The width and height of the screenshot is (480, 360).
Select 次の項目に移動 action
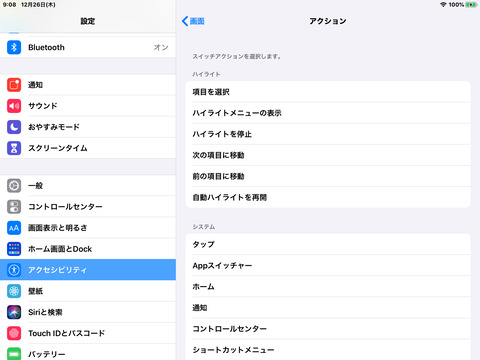coord(328,155)
